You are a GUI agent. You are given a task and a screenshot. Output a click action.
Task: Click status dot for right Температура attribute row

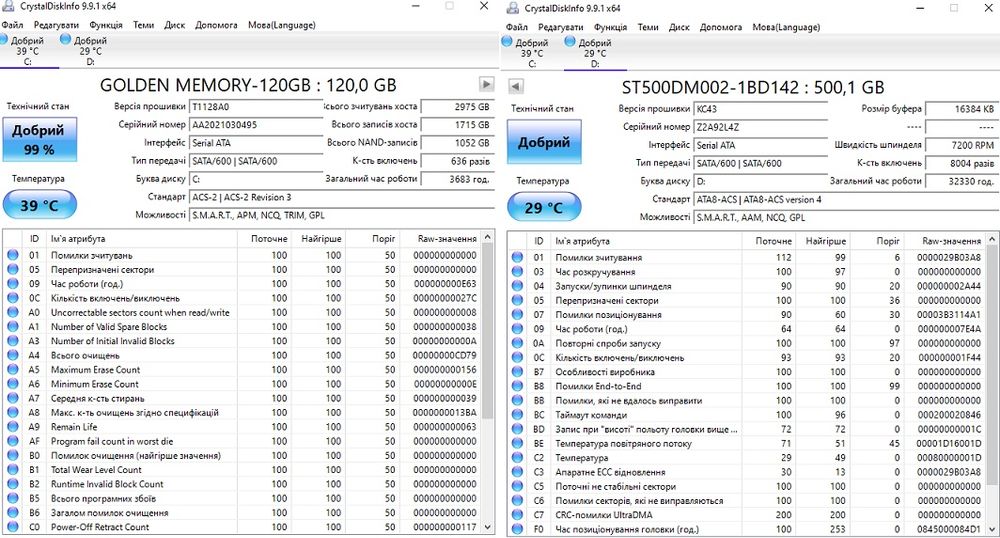tap(517, 458)
